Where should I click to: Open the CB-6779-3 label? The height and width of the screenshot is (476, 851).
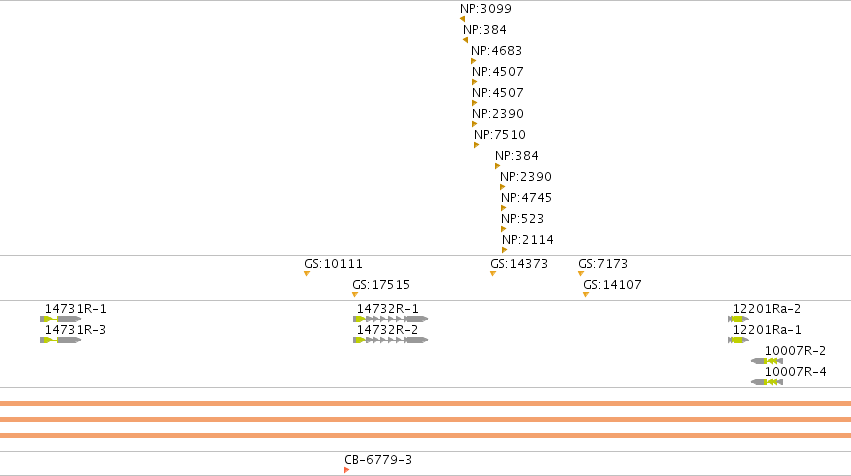(378, 460)
